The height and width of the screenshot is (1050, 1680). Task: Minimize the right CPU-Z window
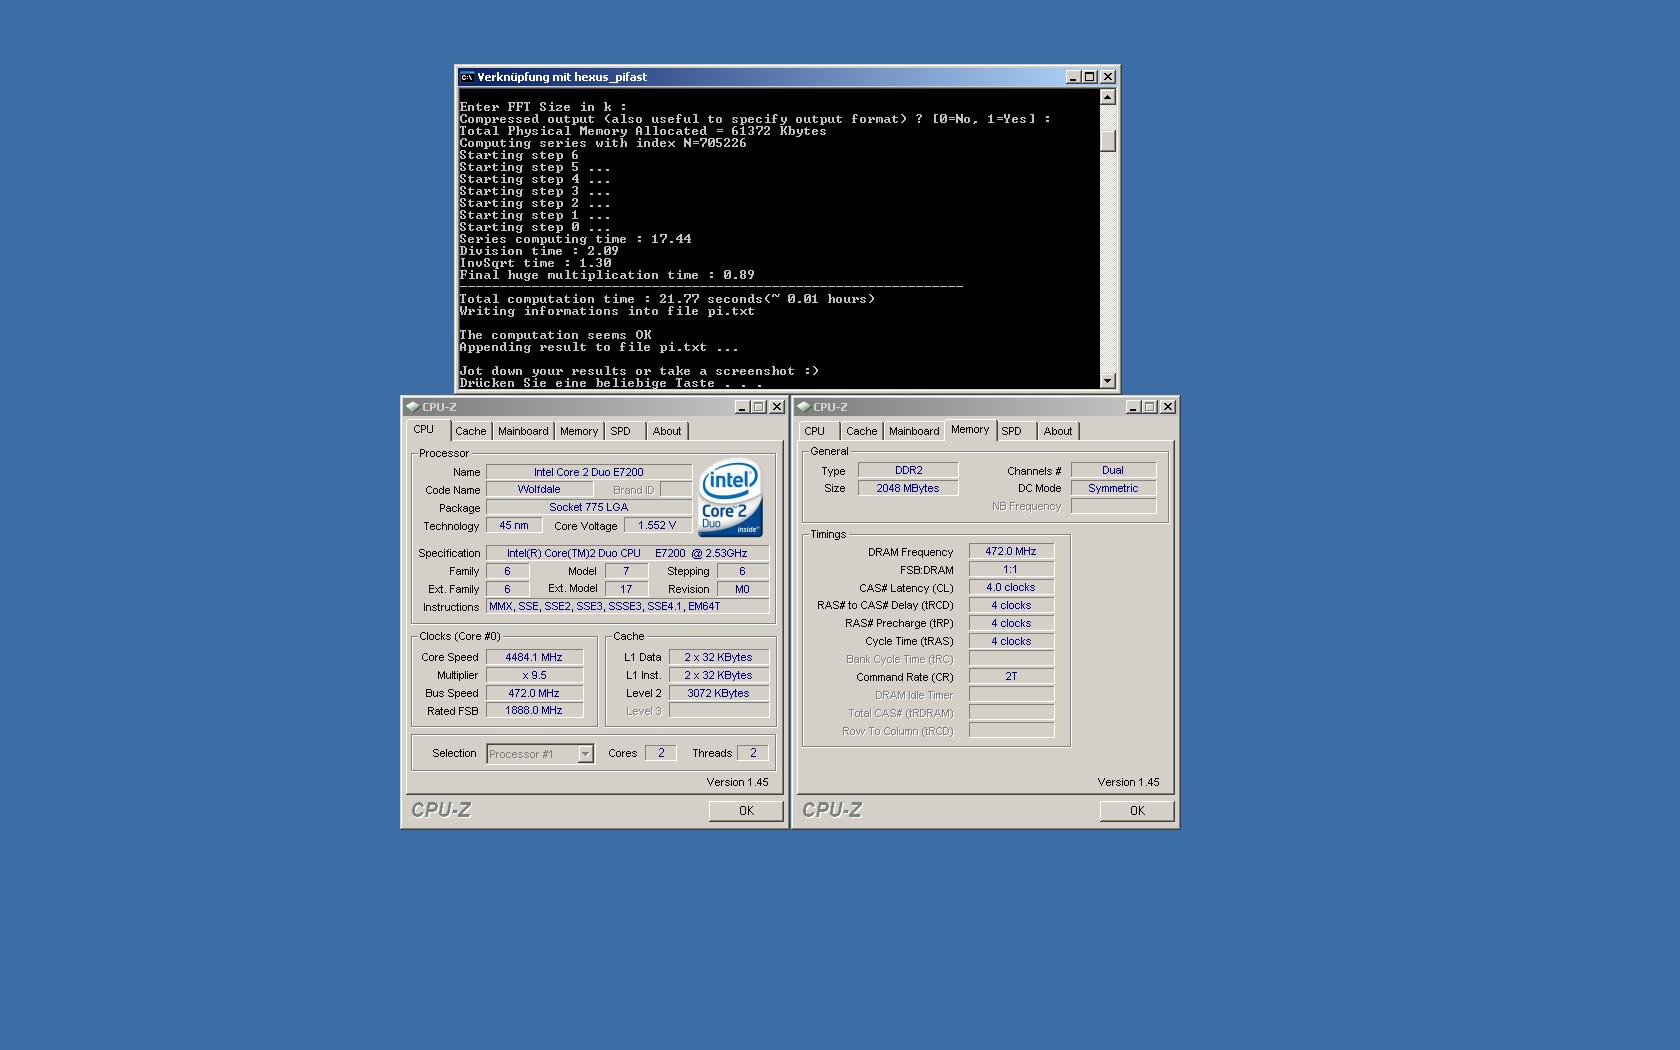click(1133, 407)
